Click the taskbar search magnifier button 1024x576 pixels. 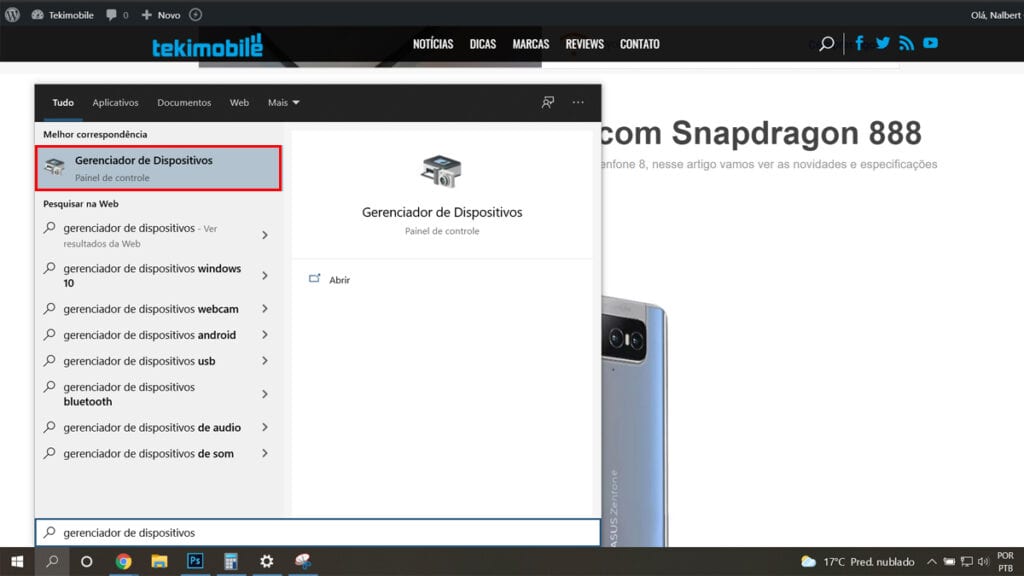point(52,562)
